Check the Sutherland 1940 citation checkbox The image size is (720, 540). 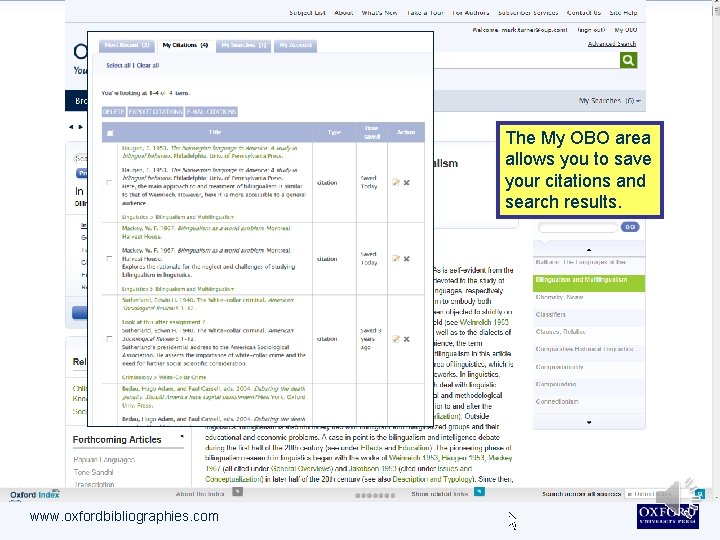click(109, 339)
